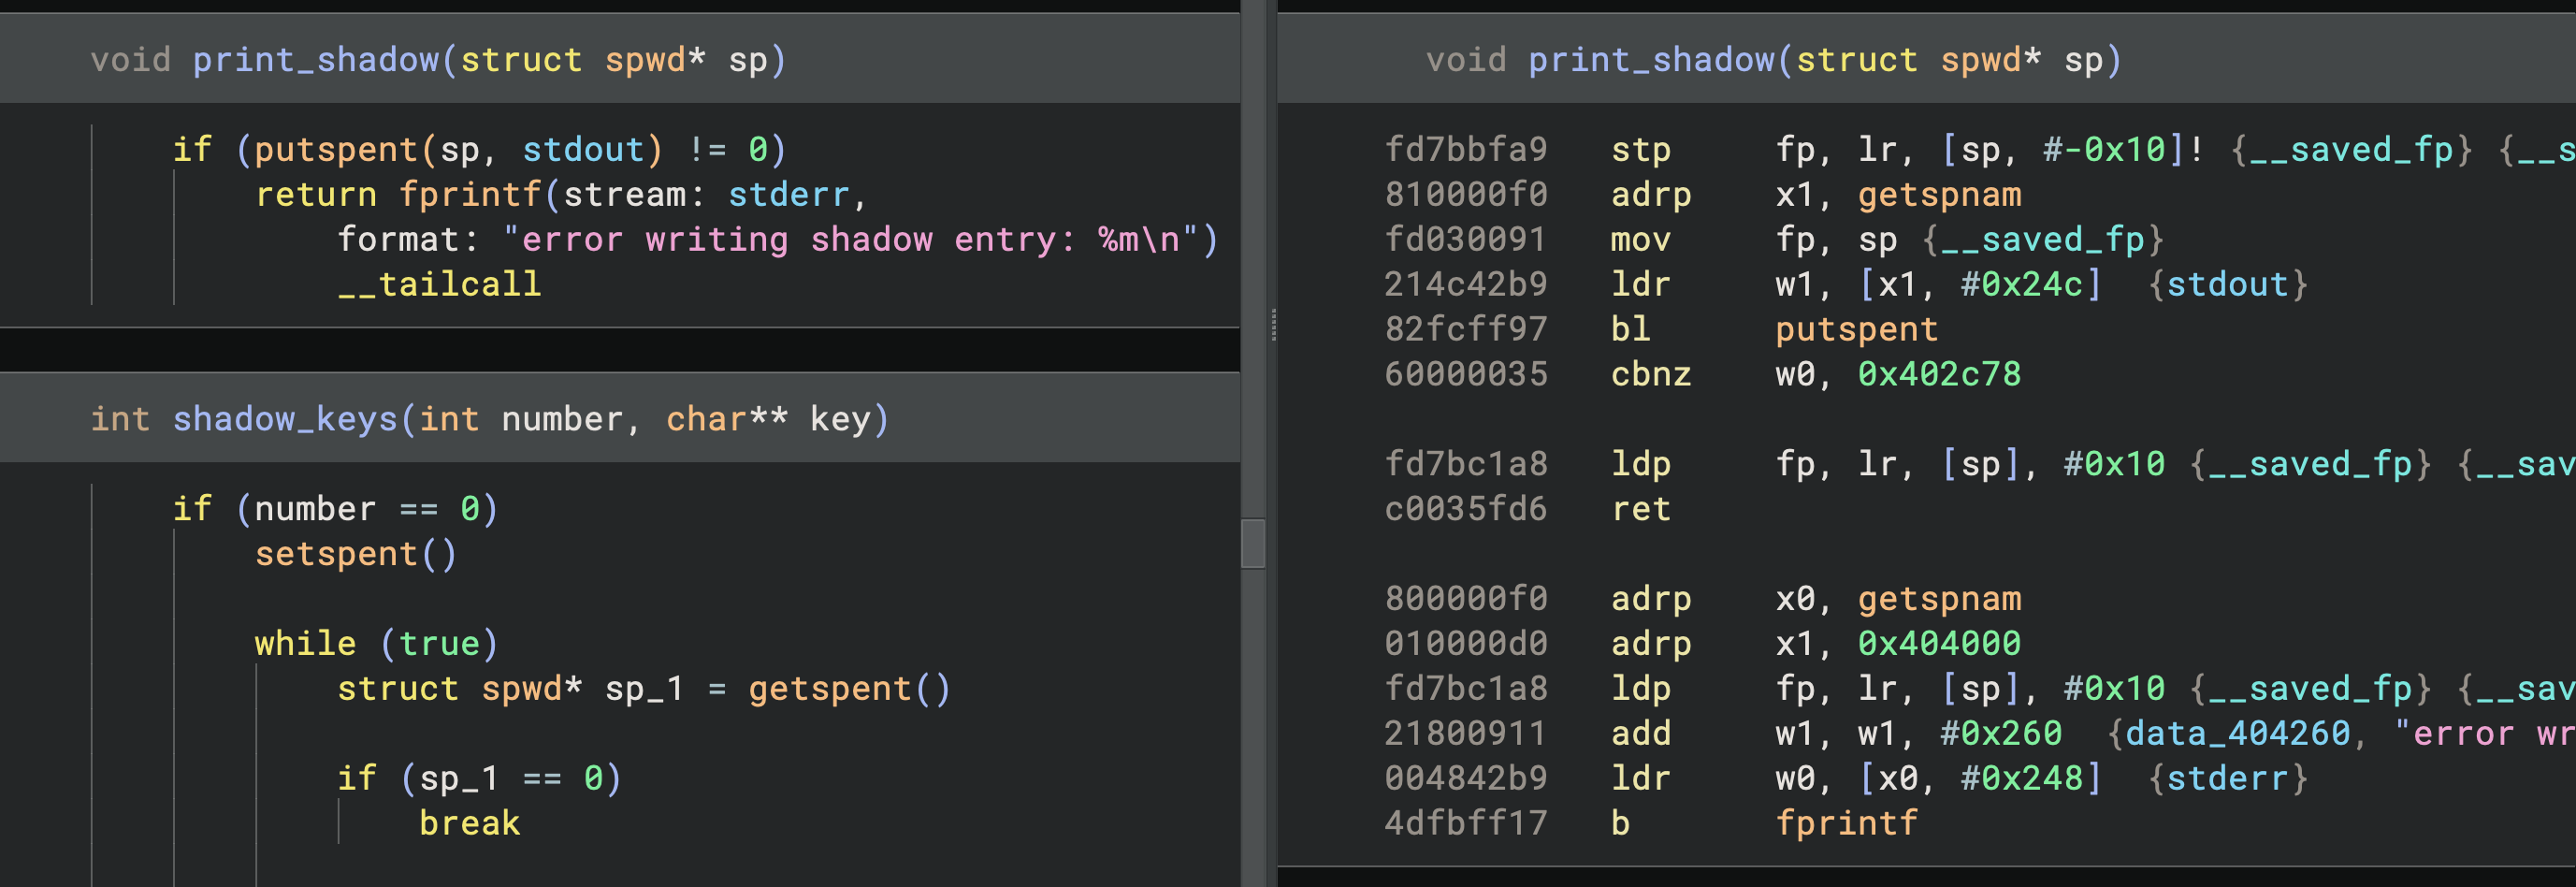This screenshot has width=2576, height=887.
Task: Select the ret instruction in disassembly
Action: (x=1640, y=509)
